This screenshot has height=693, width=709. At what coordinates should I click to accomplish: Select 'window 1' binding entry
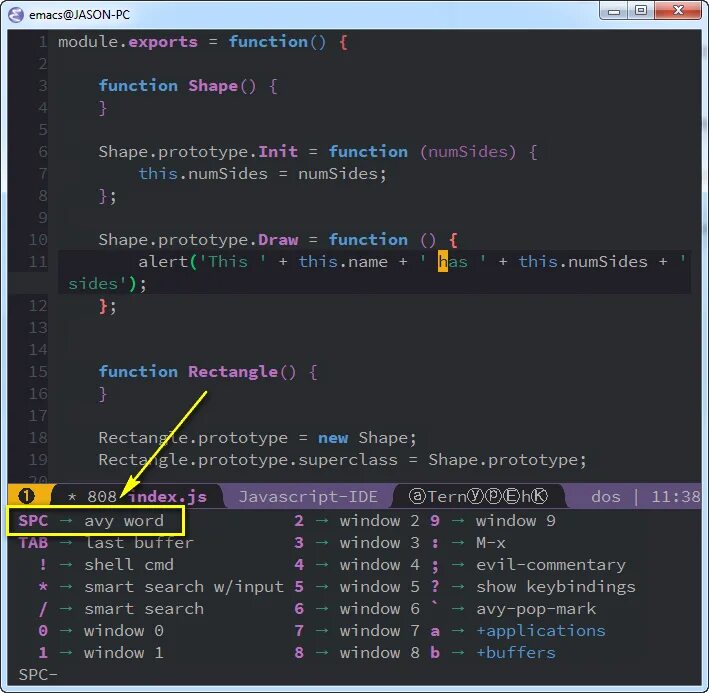(101, 653)
